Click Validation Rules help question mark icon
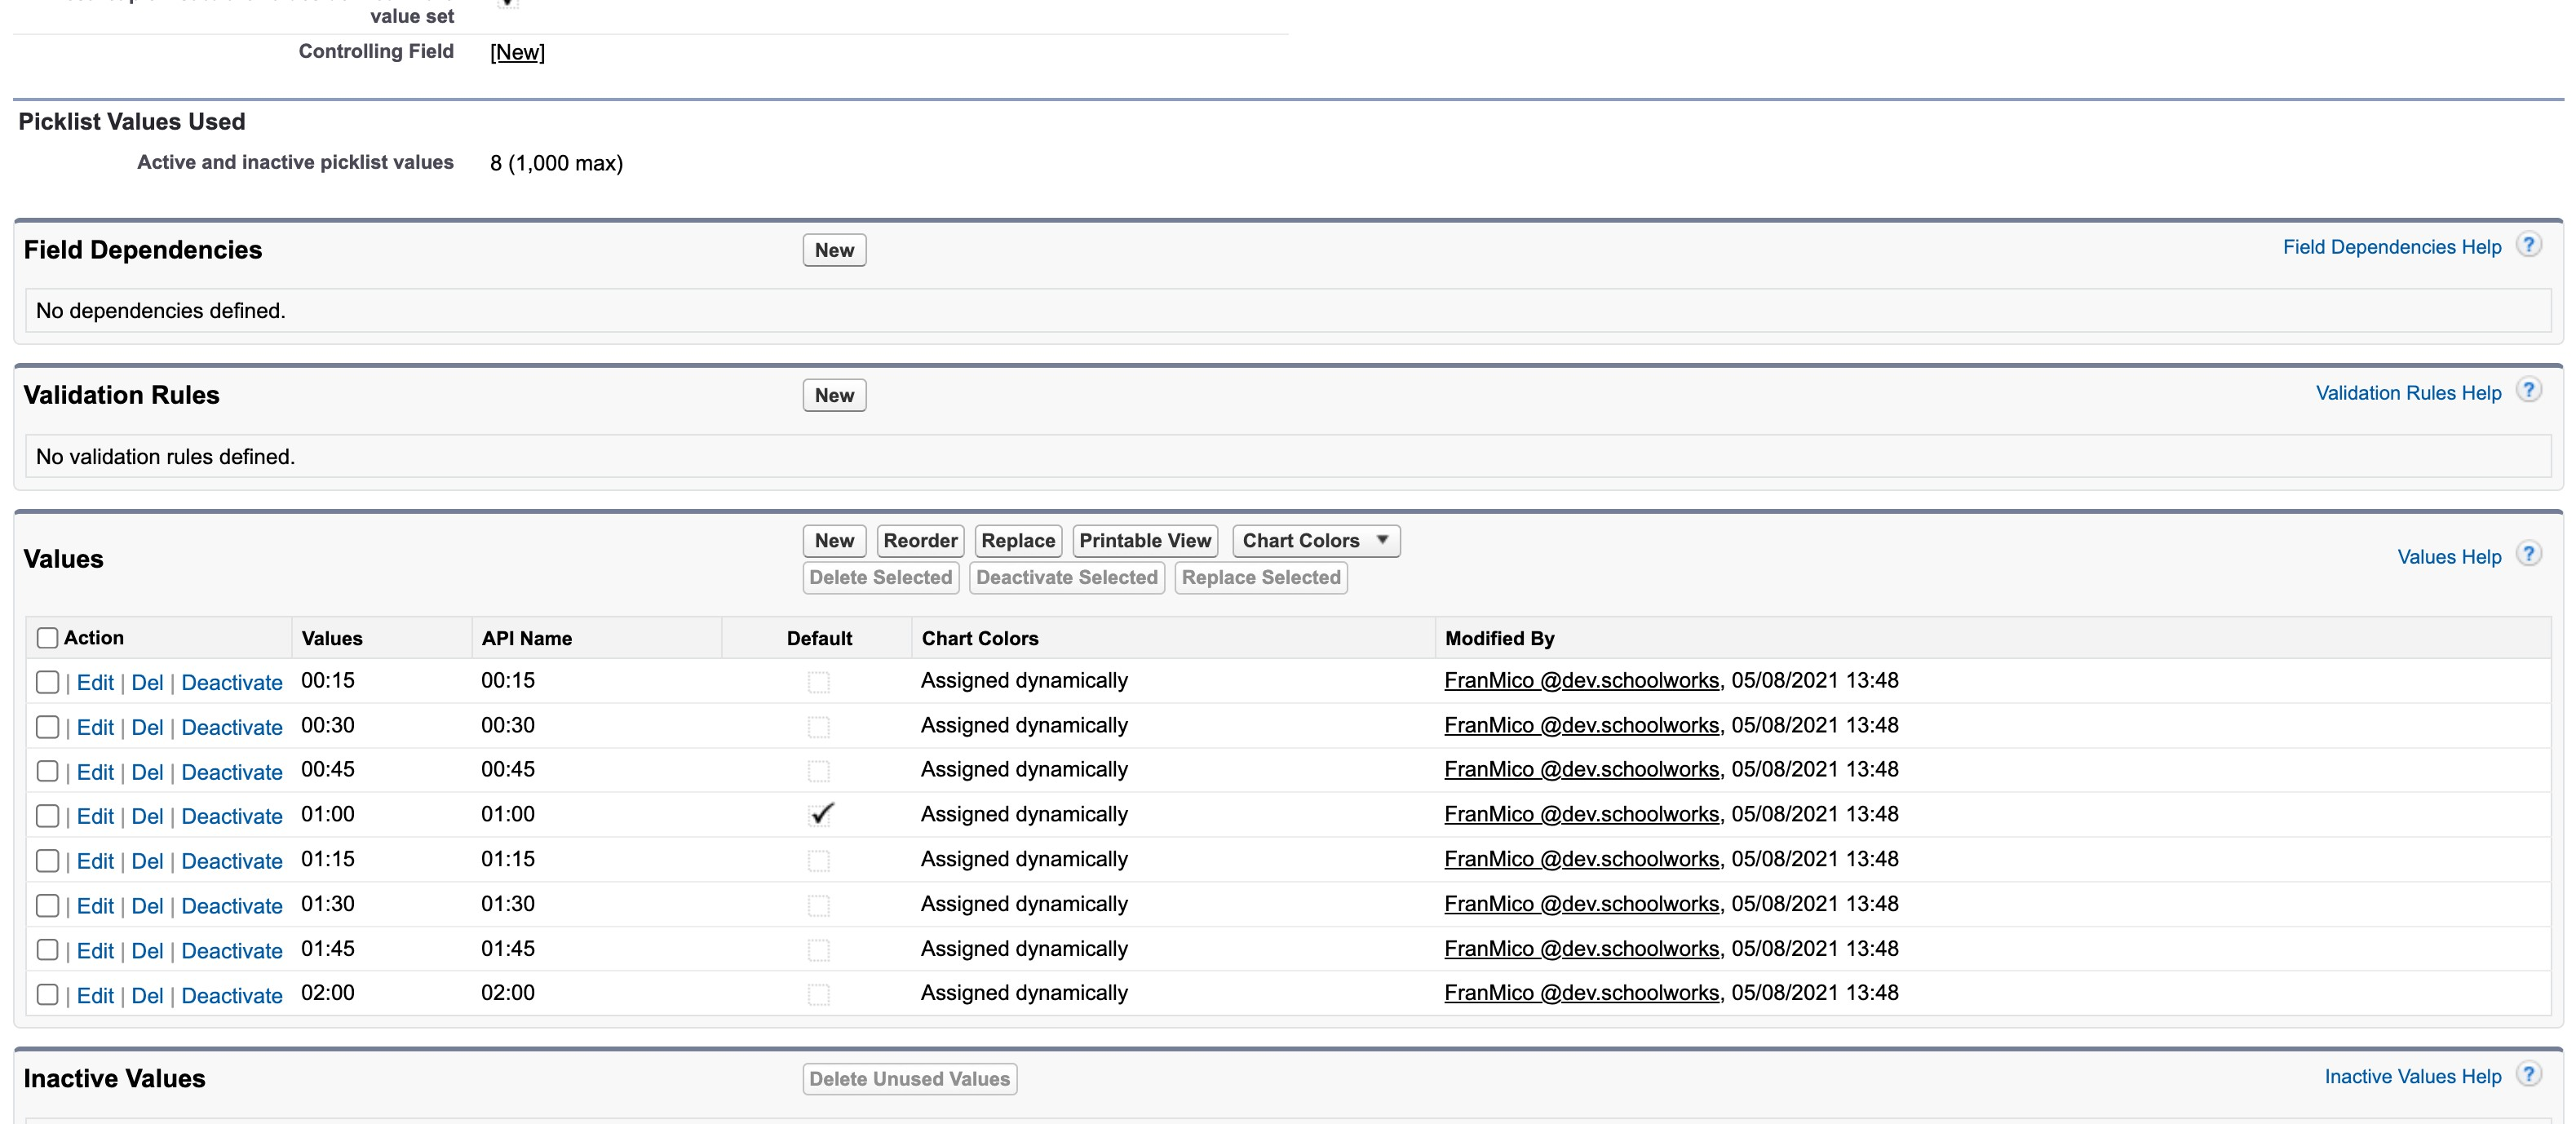The image size is (2576, 1124). (x=2528, y=391)
